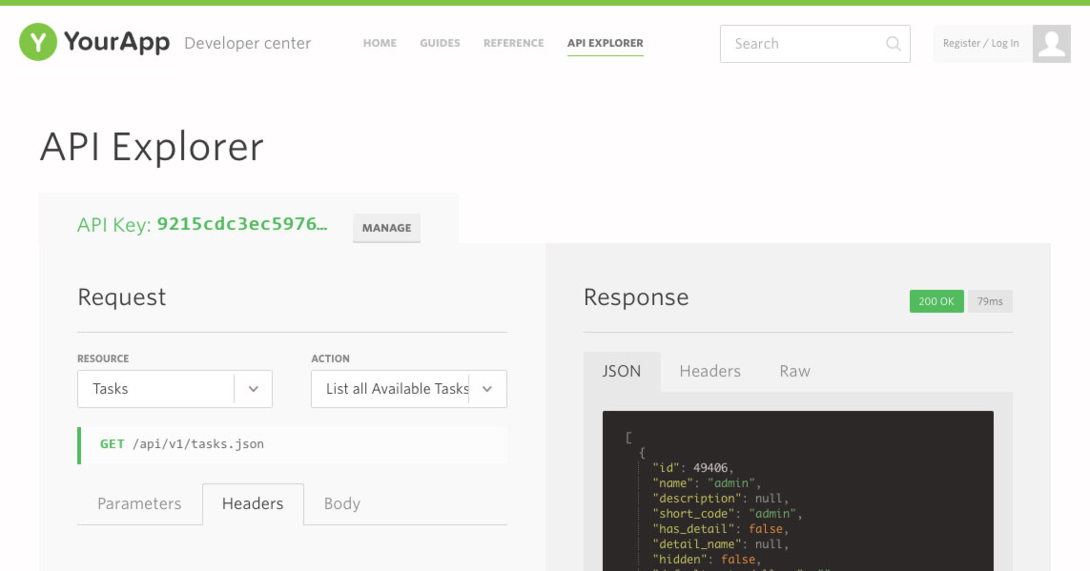Select the JSON response tab
Viewport: 1090px width, 571px height.
(621, 371)
